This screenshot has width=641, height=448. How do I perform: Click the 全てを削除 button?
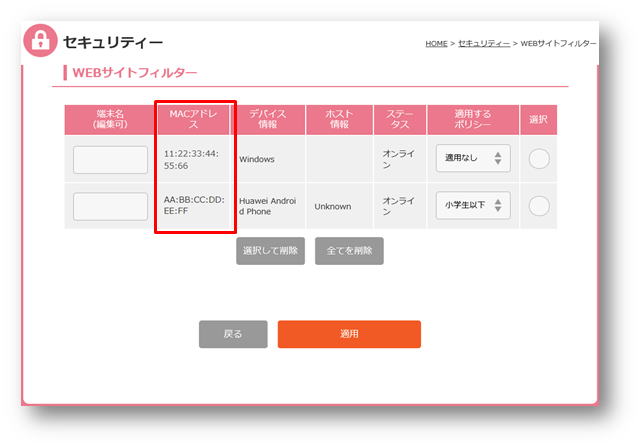point(349,251)
